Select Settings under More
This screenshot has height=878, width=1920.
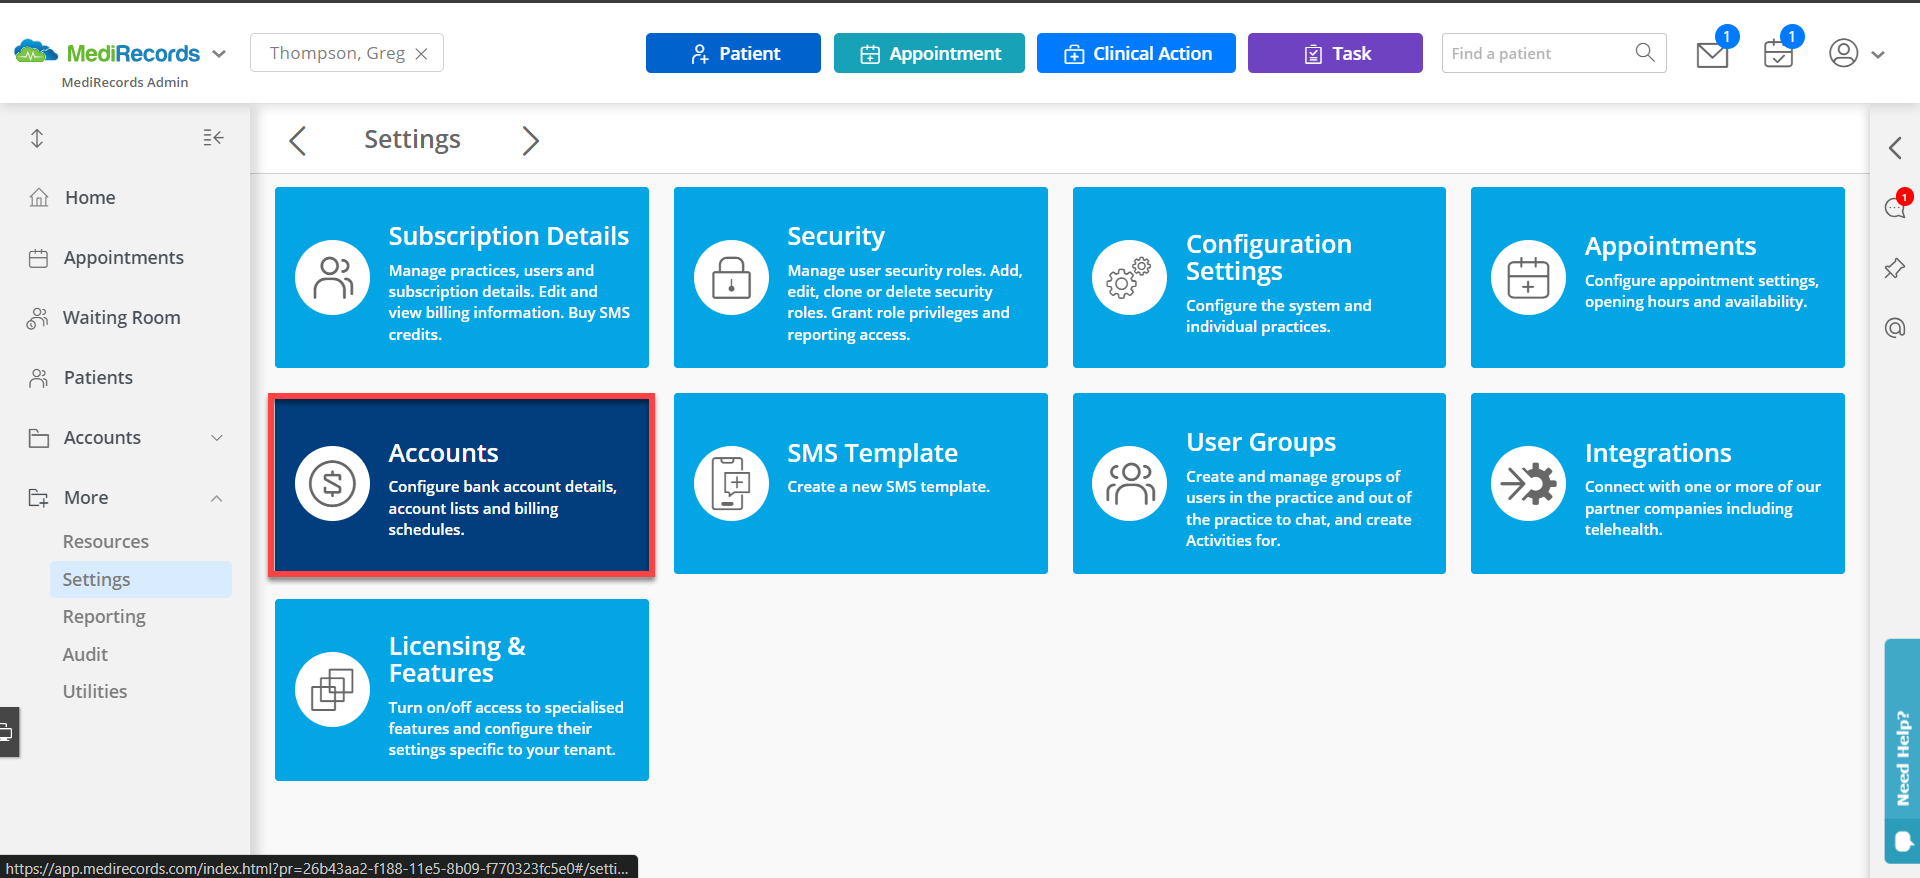tap(141, 580)
